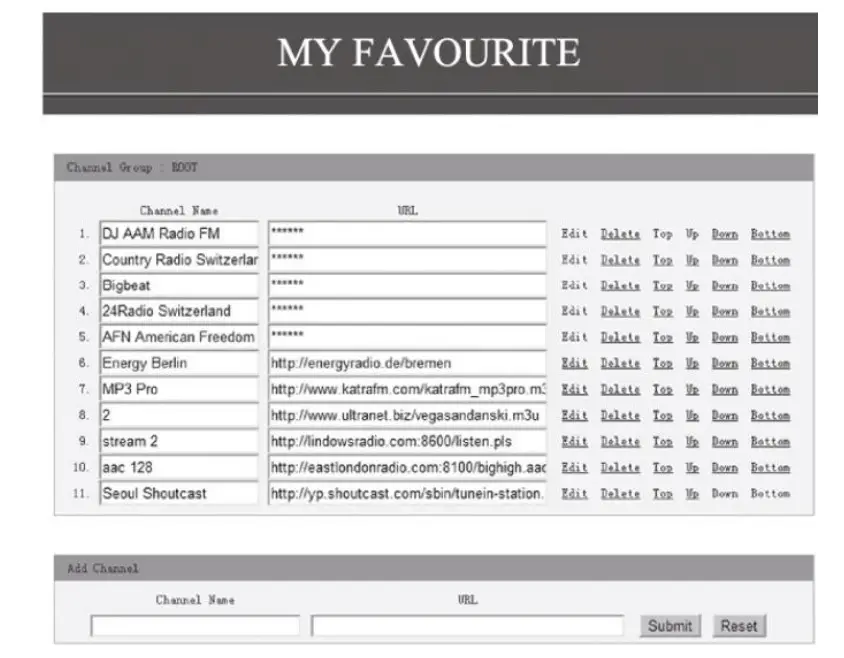Click the aac 128 name field
844x658 pixels.
pyautogui.click(x=179, y=467)
